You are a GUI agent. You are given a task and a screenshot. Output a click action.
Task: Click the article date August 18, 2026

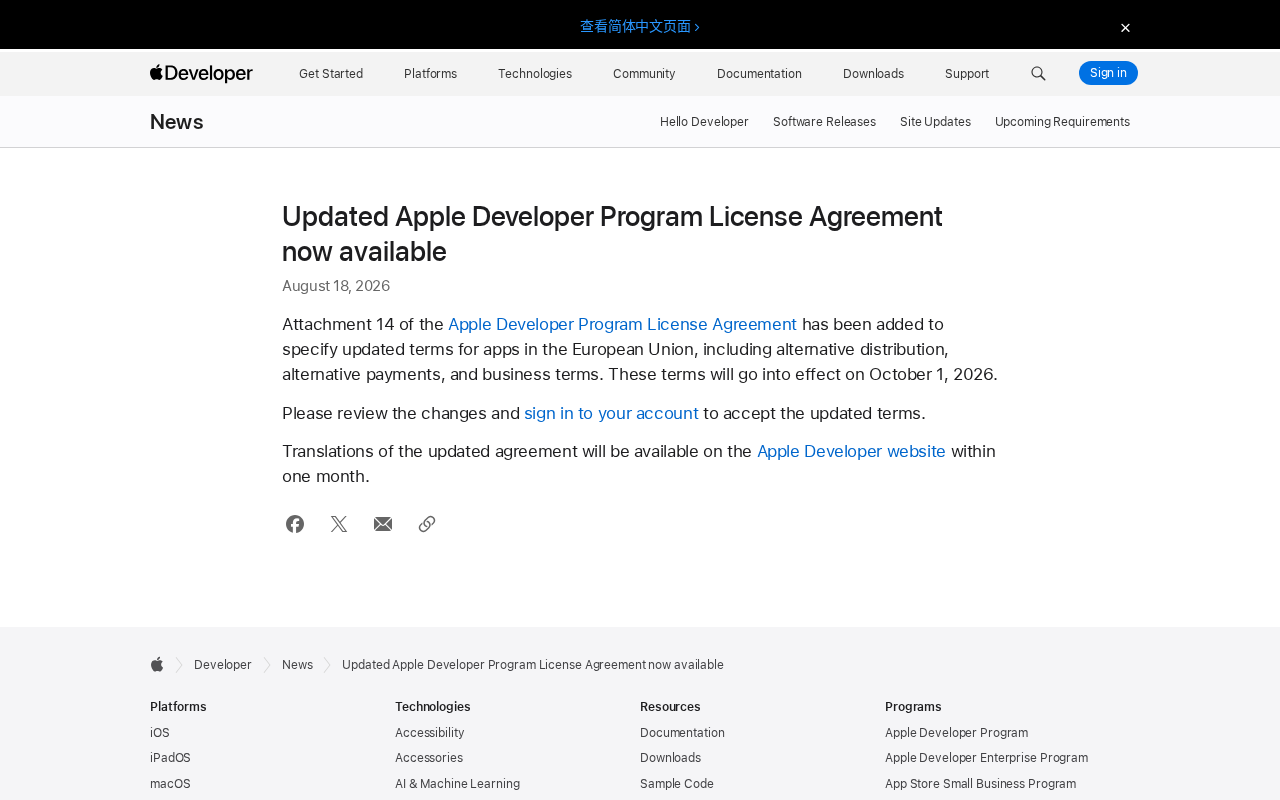coord(336,286)
